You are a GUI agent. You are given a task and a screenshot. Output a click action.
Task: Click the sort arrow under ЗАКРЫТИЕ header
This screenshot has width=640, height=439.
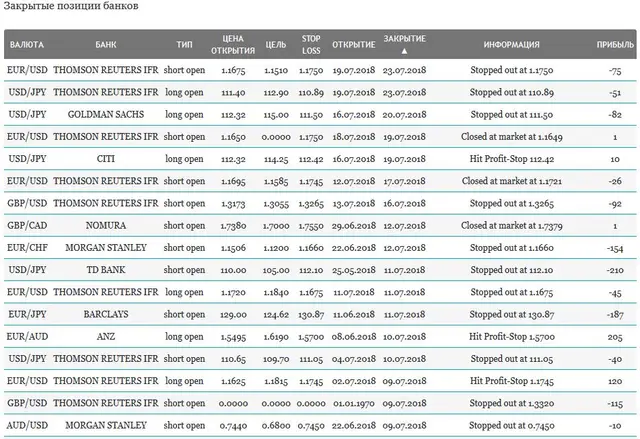pyautogui.click(x=404, y=51)
